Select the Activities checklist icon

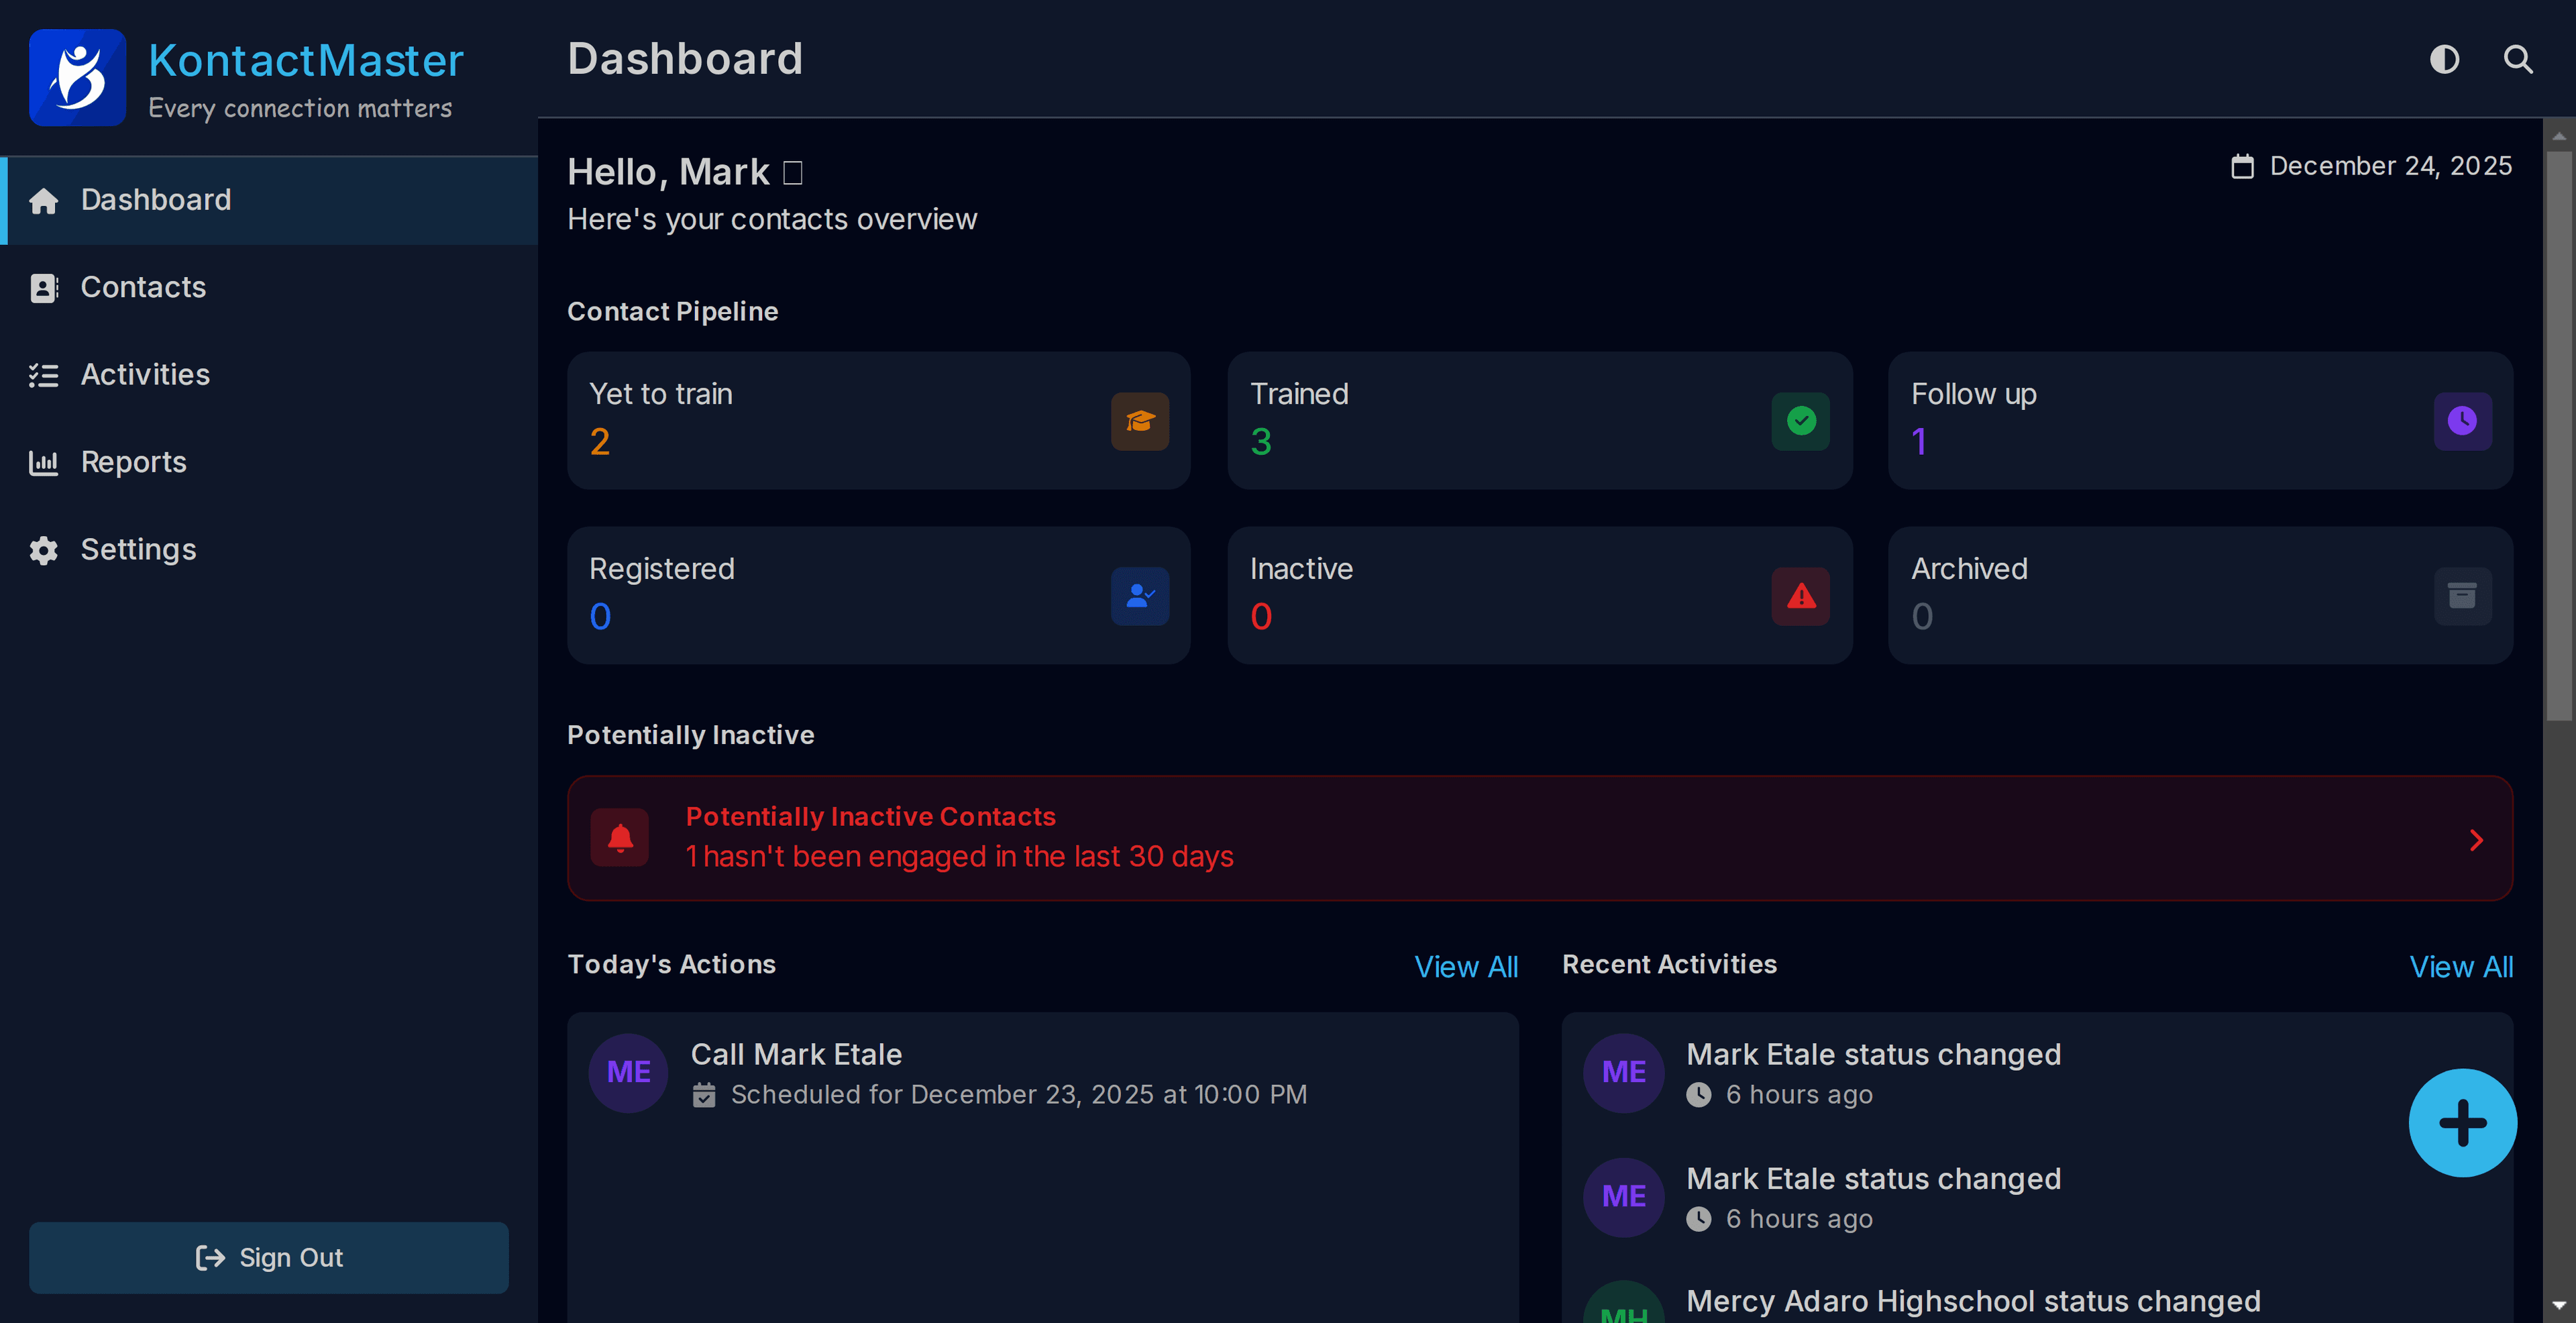point(44,374)
